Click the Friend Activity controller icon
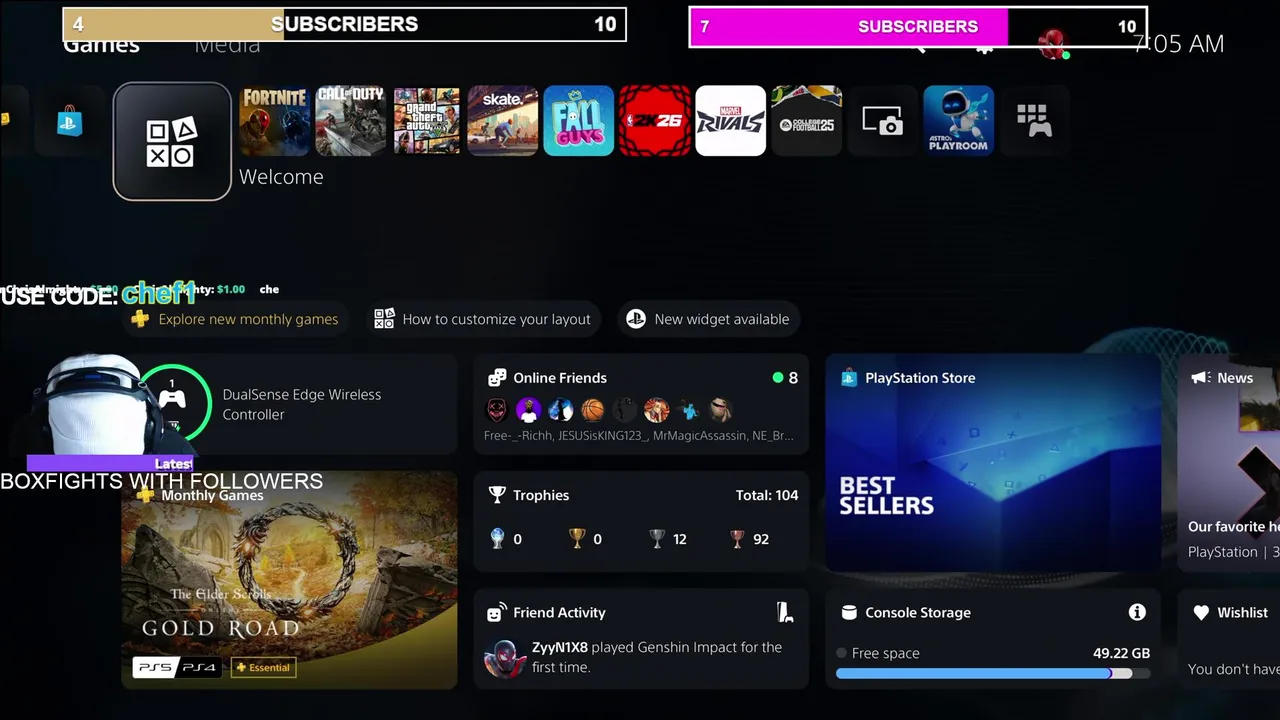 click(x=785, y=612)
